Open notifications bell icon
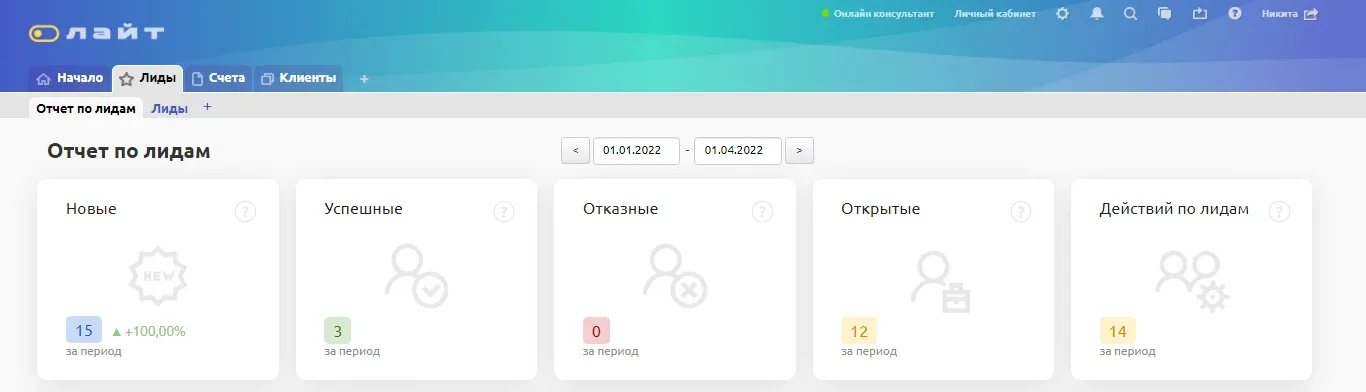Screen dimensions: 1366x392 click(x=1096, y=14)
